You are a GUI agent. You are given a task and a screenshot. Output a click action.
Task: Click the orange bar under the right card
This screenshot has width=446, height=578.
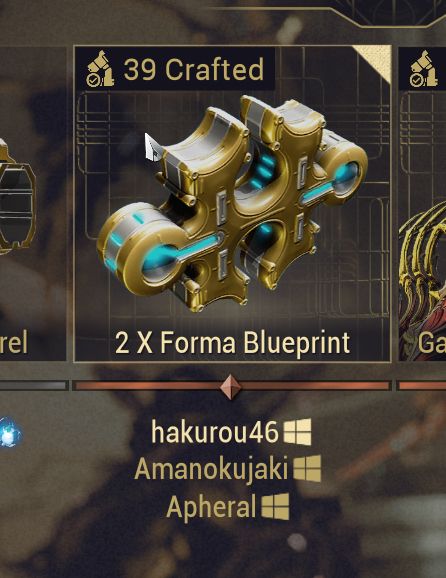pyautogui.click(x=421, y=386)
